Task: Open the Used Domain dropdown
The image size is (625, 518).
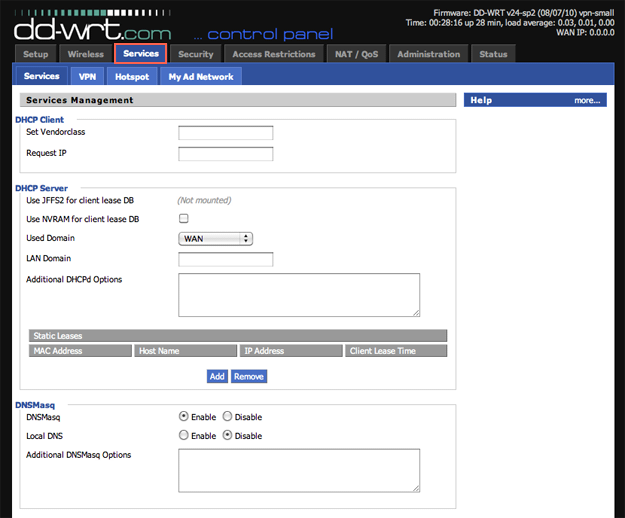Action: point(215,239)
